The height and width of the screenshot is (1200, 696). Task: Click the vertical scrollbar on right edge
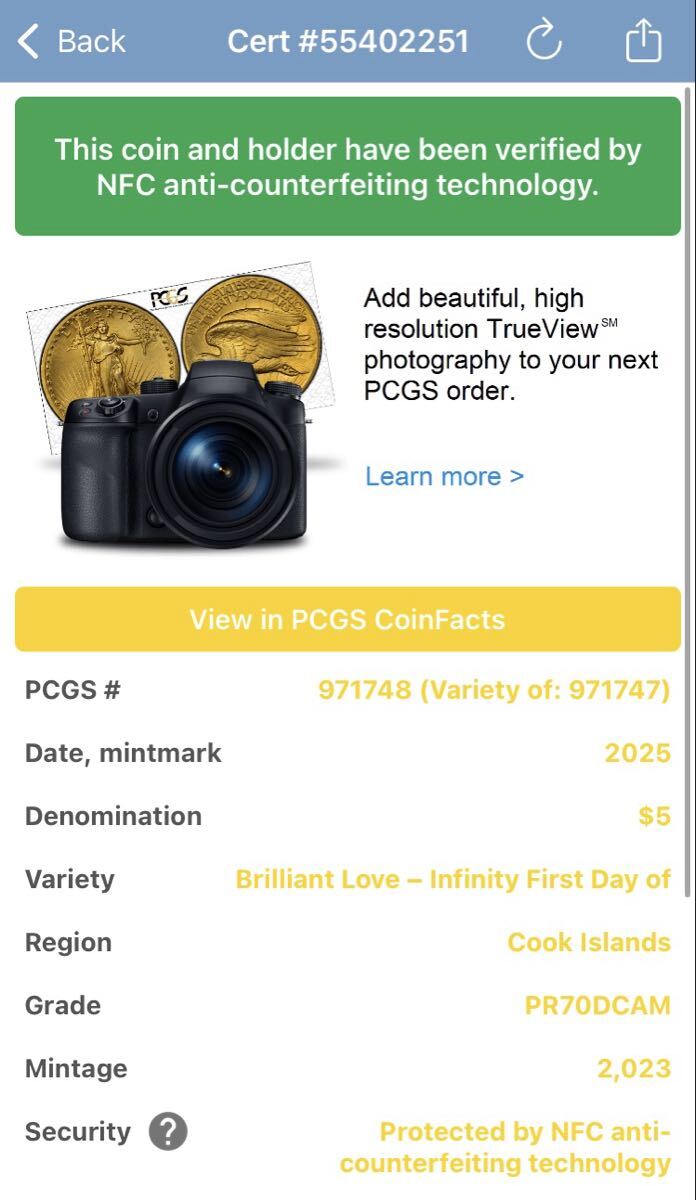click(687, 400)
